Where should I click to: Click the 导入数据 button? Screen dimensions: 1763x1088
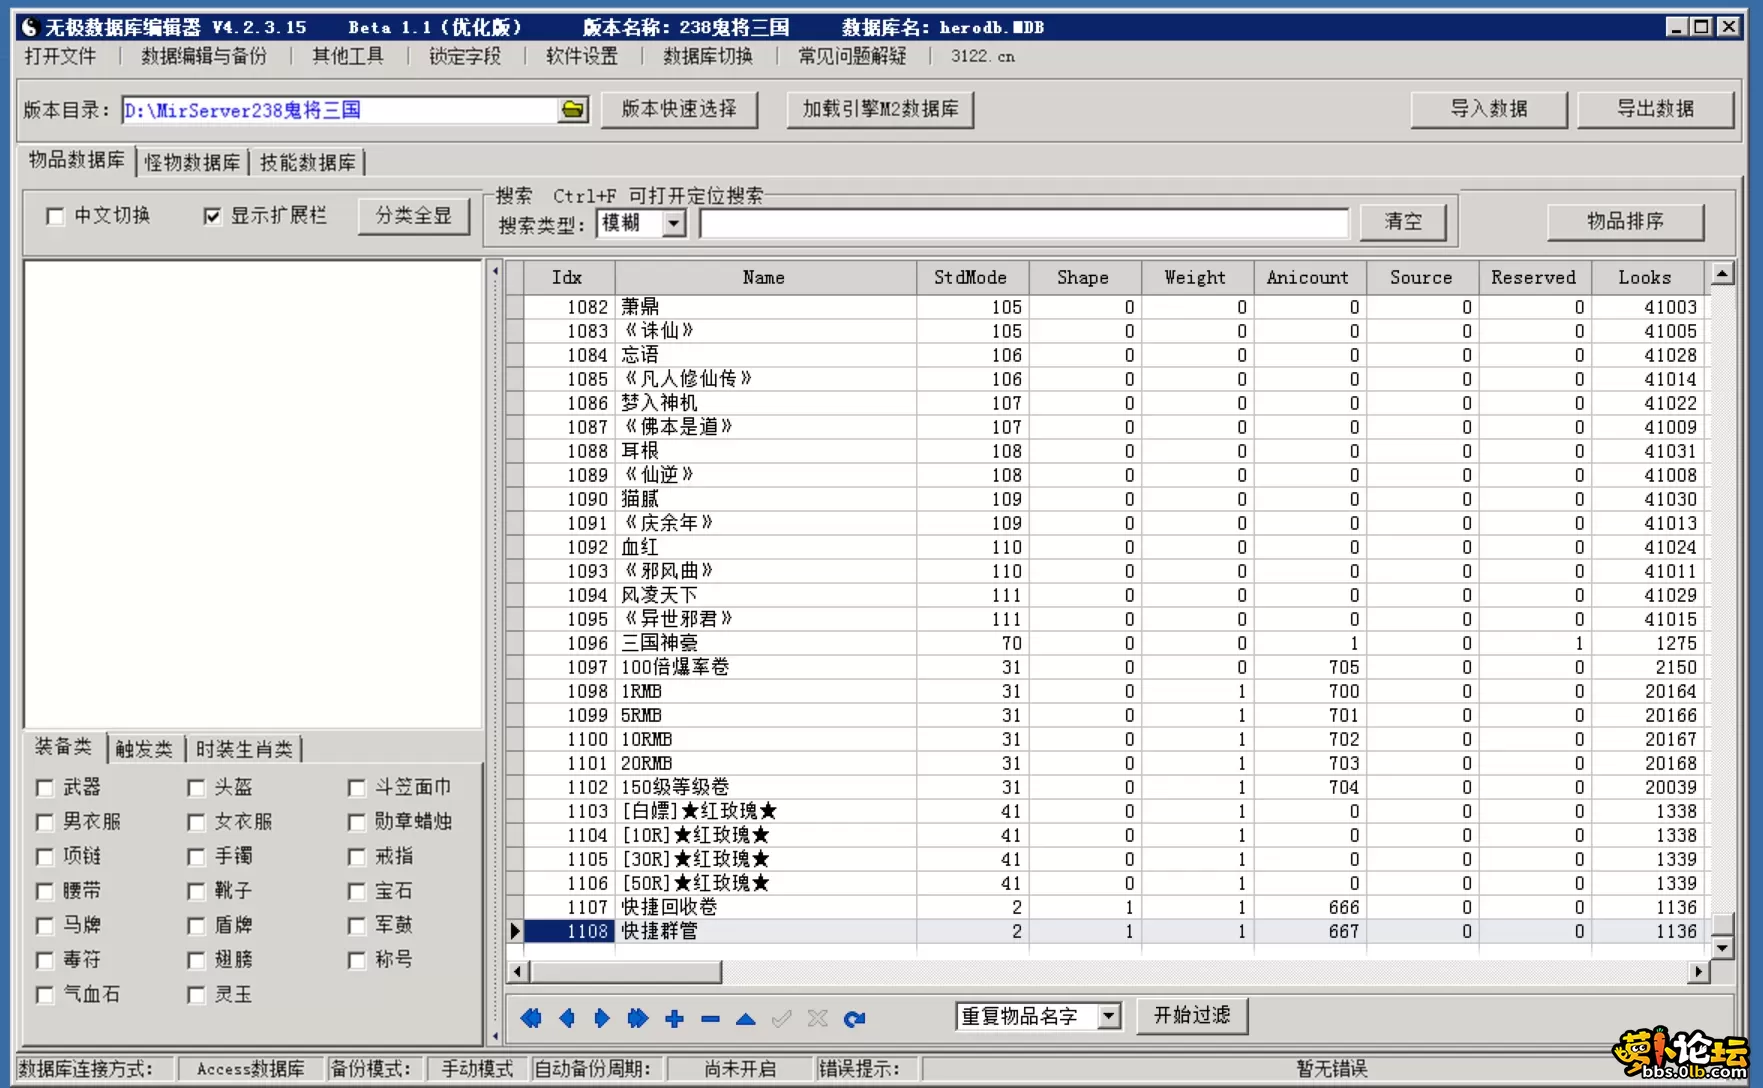(1489, 109)
